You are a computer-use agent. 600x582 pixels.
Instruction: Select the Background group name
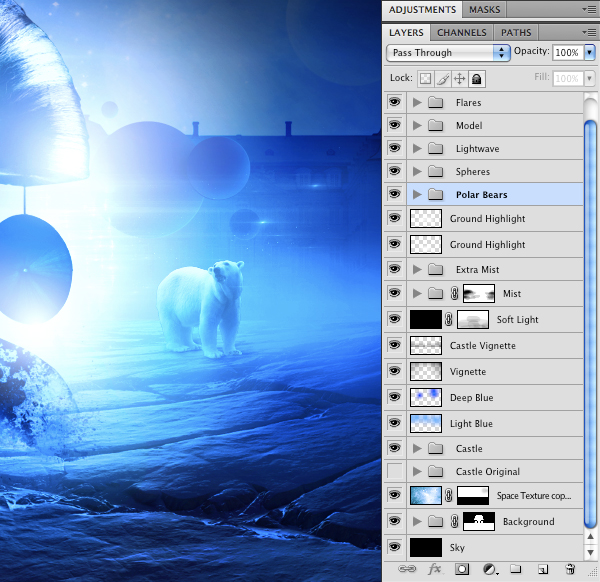pos(528,522)
